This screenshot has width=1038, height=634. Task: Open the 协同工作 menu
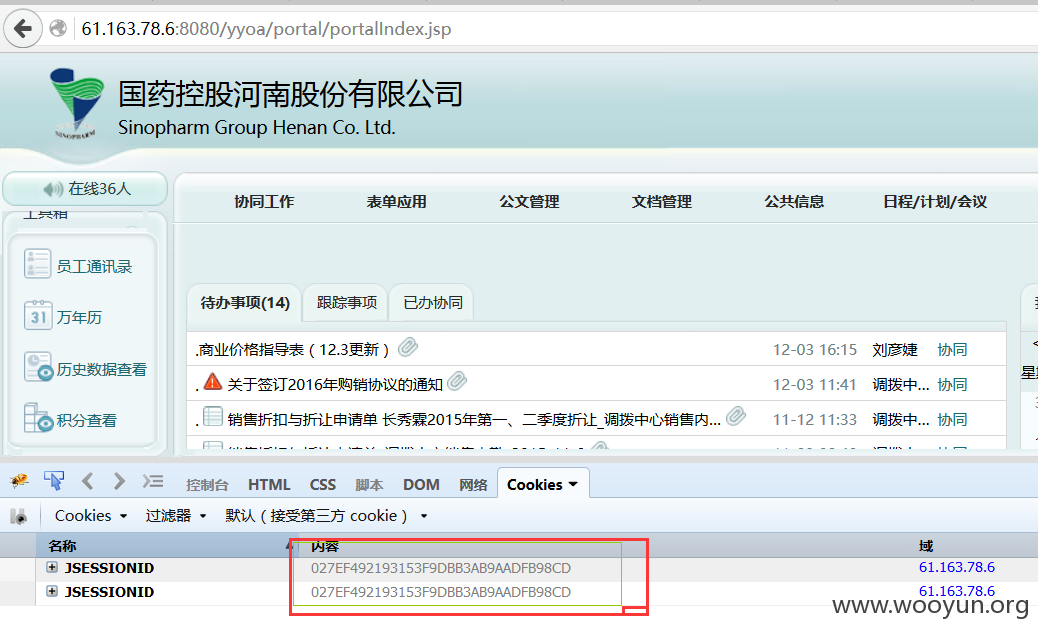pos(264,202)
